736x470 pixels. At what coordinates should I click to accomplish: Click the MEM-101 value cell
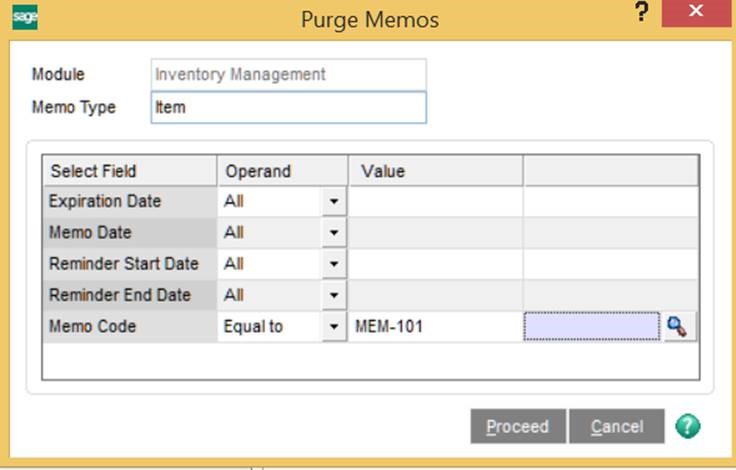pyautogui.click(x=436, y=326)
